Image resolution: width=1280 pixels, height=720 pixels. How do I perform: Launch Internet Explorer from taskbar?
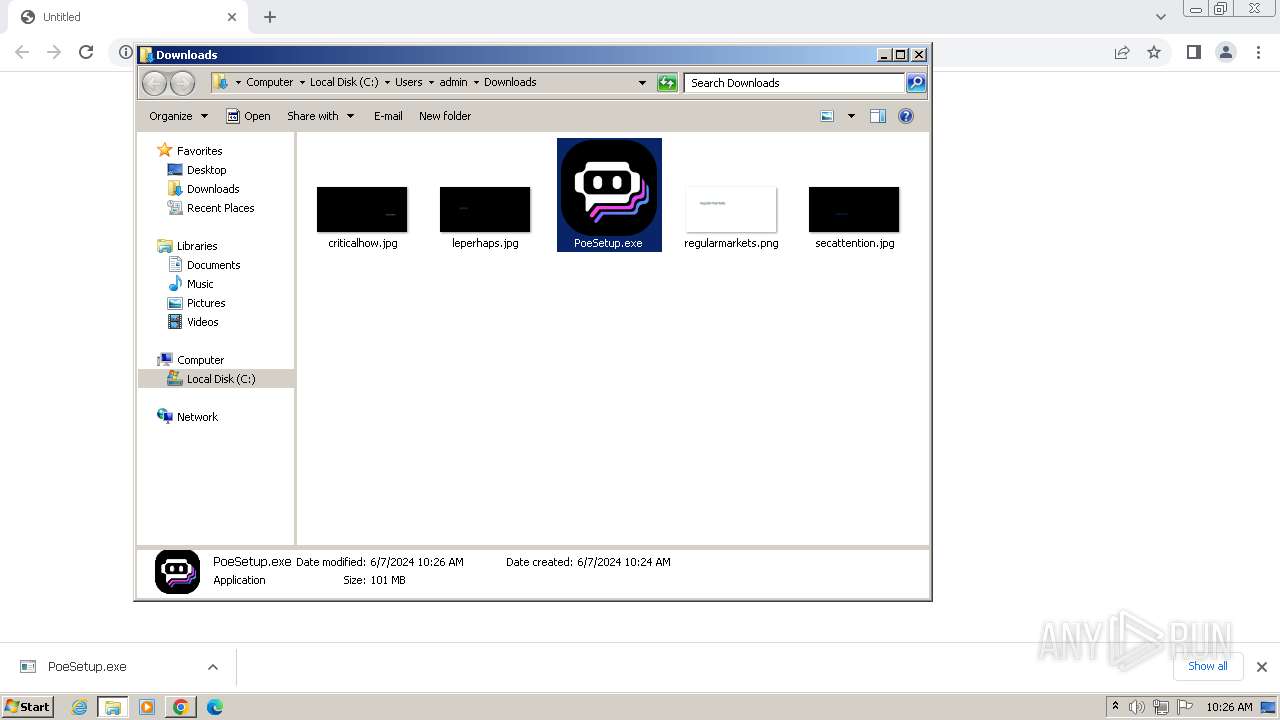pyautogui.click(x=79, y=707)
